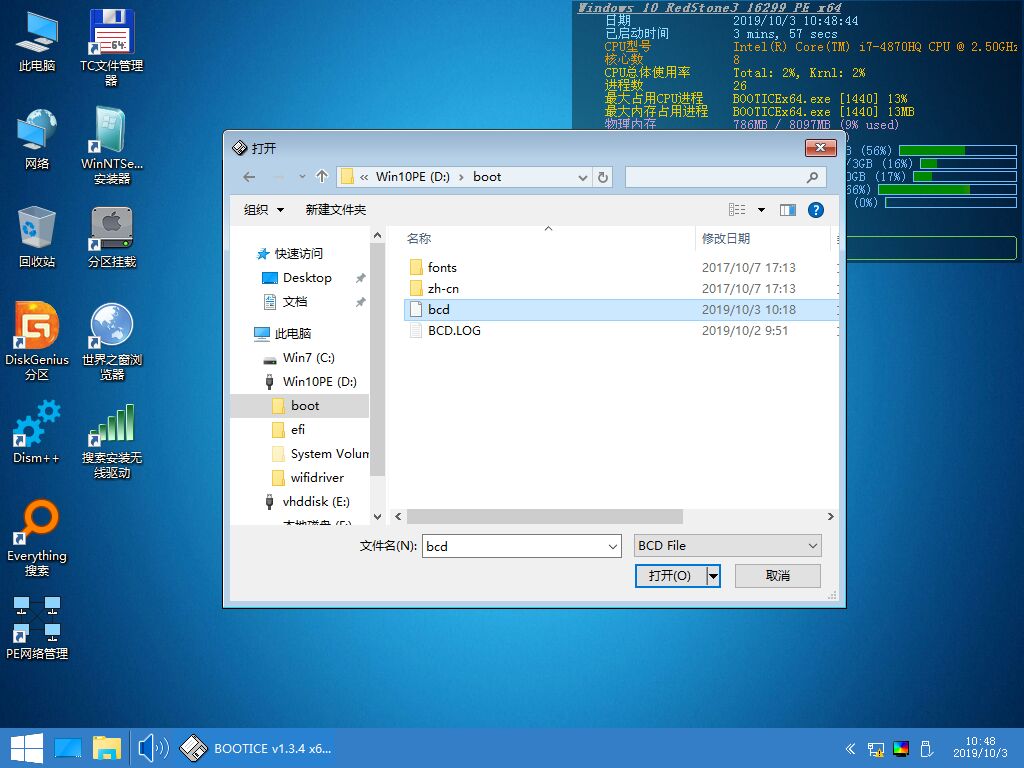This screenshot has width=1024, height=768.
Task: Open the 打开 button split arrow
Action: point(713,575)
